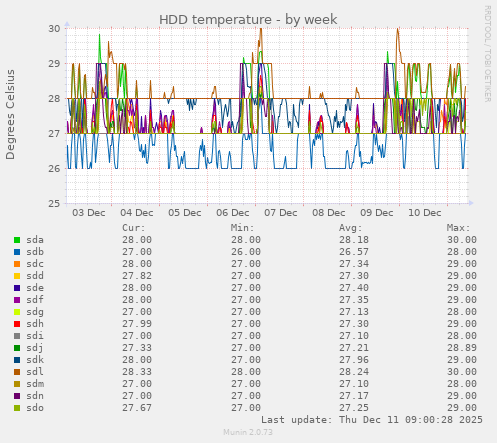The width and height of the screenshot is (497, 443).
Task: Click the sdd current value 27.82
Action: click(x=137, y=276)
